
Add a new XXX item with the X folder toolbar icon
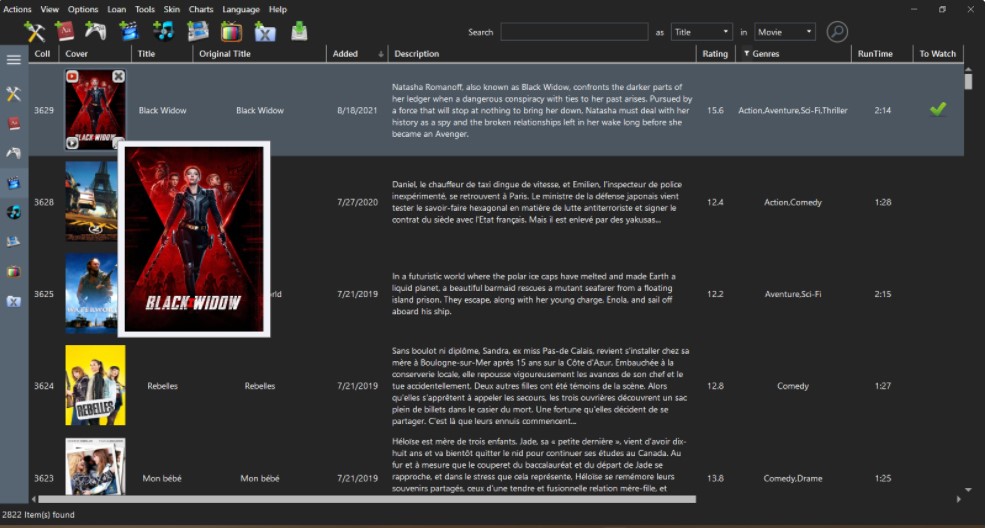[265, 31]
